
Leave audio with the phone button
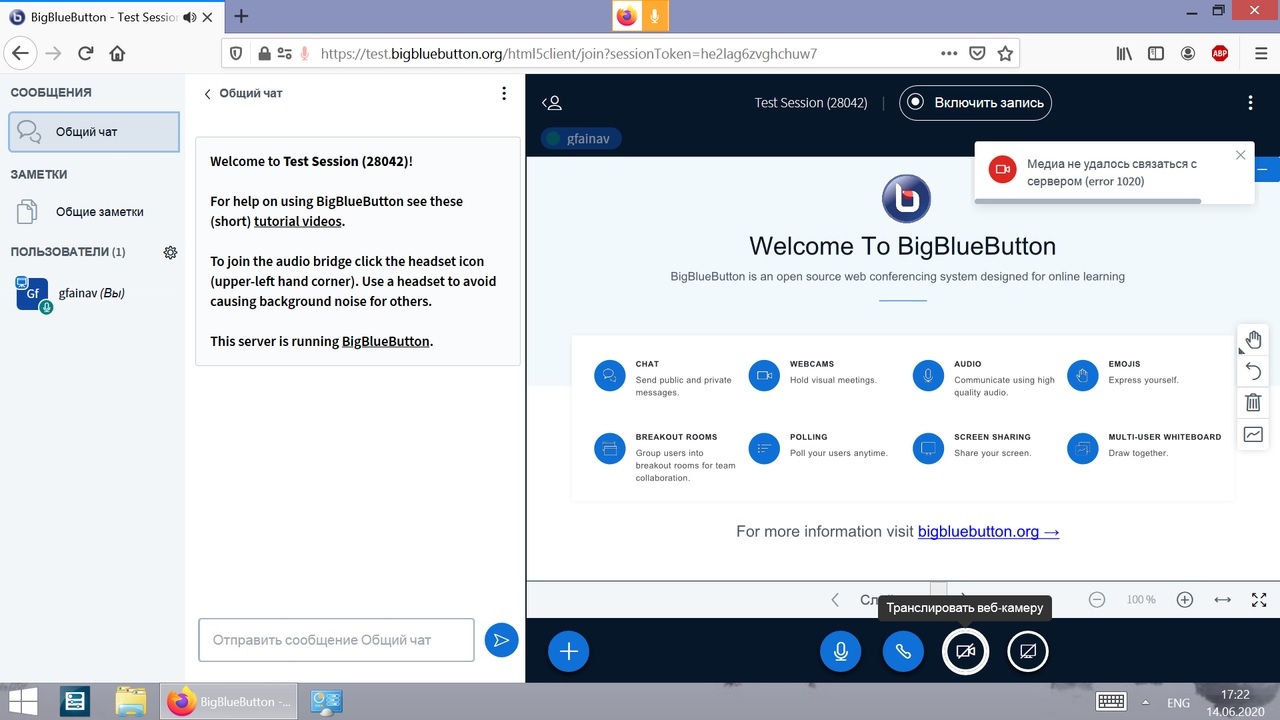click(903, 652)
